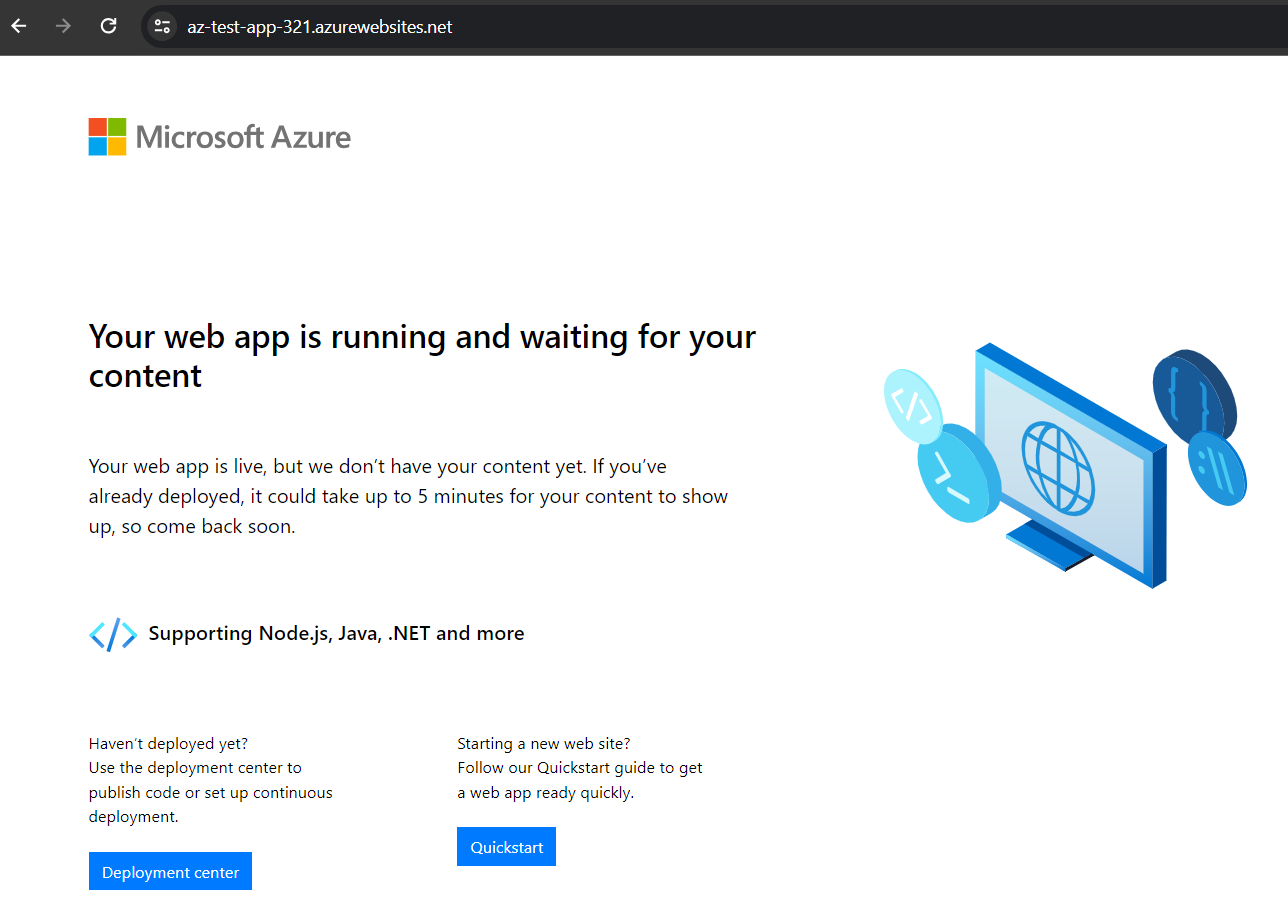
Task: Click text 'Starting a new web site?'
Action: [544, 743]
